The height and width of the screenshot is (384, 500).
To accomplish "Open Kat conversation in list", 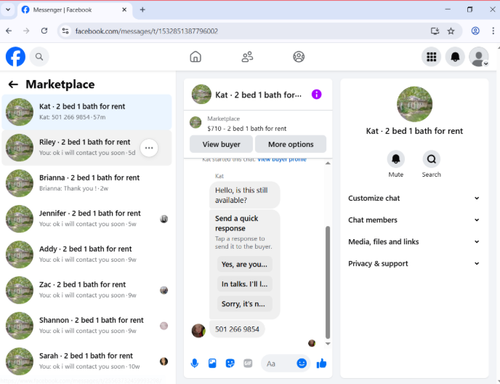I will point(87,112).
